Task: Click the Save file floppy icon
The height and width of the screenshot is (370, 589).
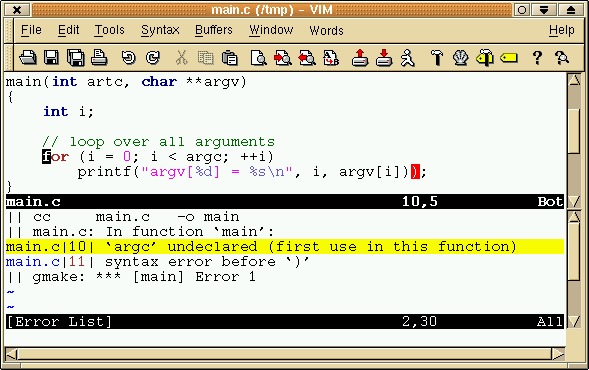Action: click(51, 58)
